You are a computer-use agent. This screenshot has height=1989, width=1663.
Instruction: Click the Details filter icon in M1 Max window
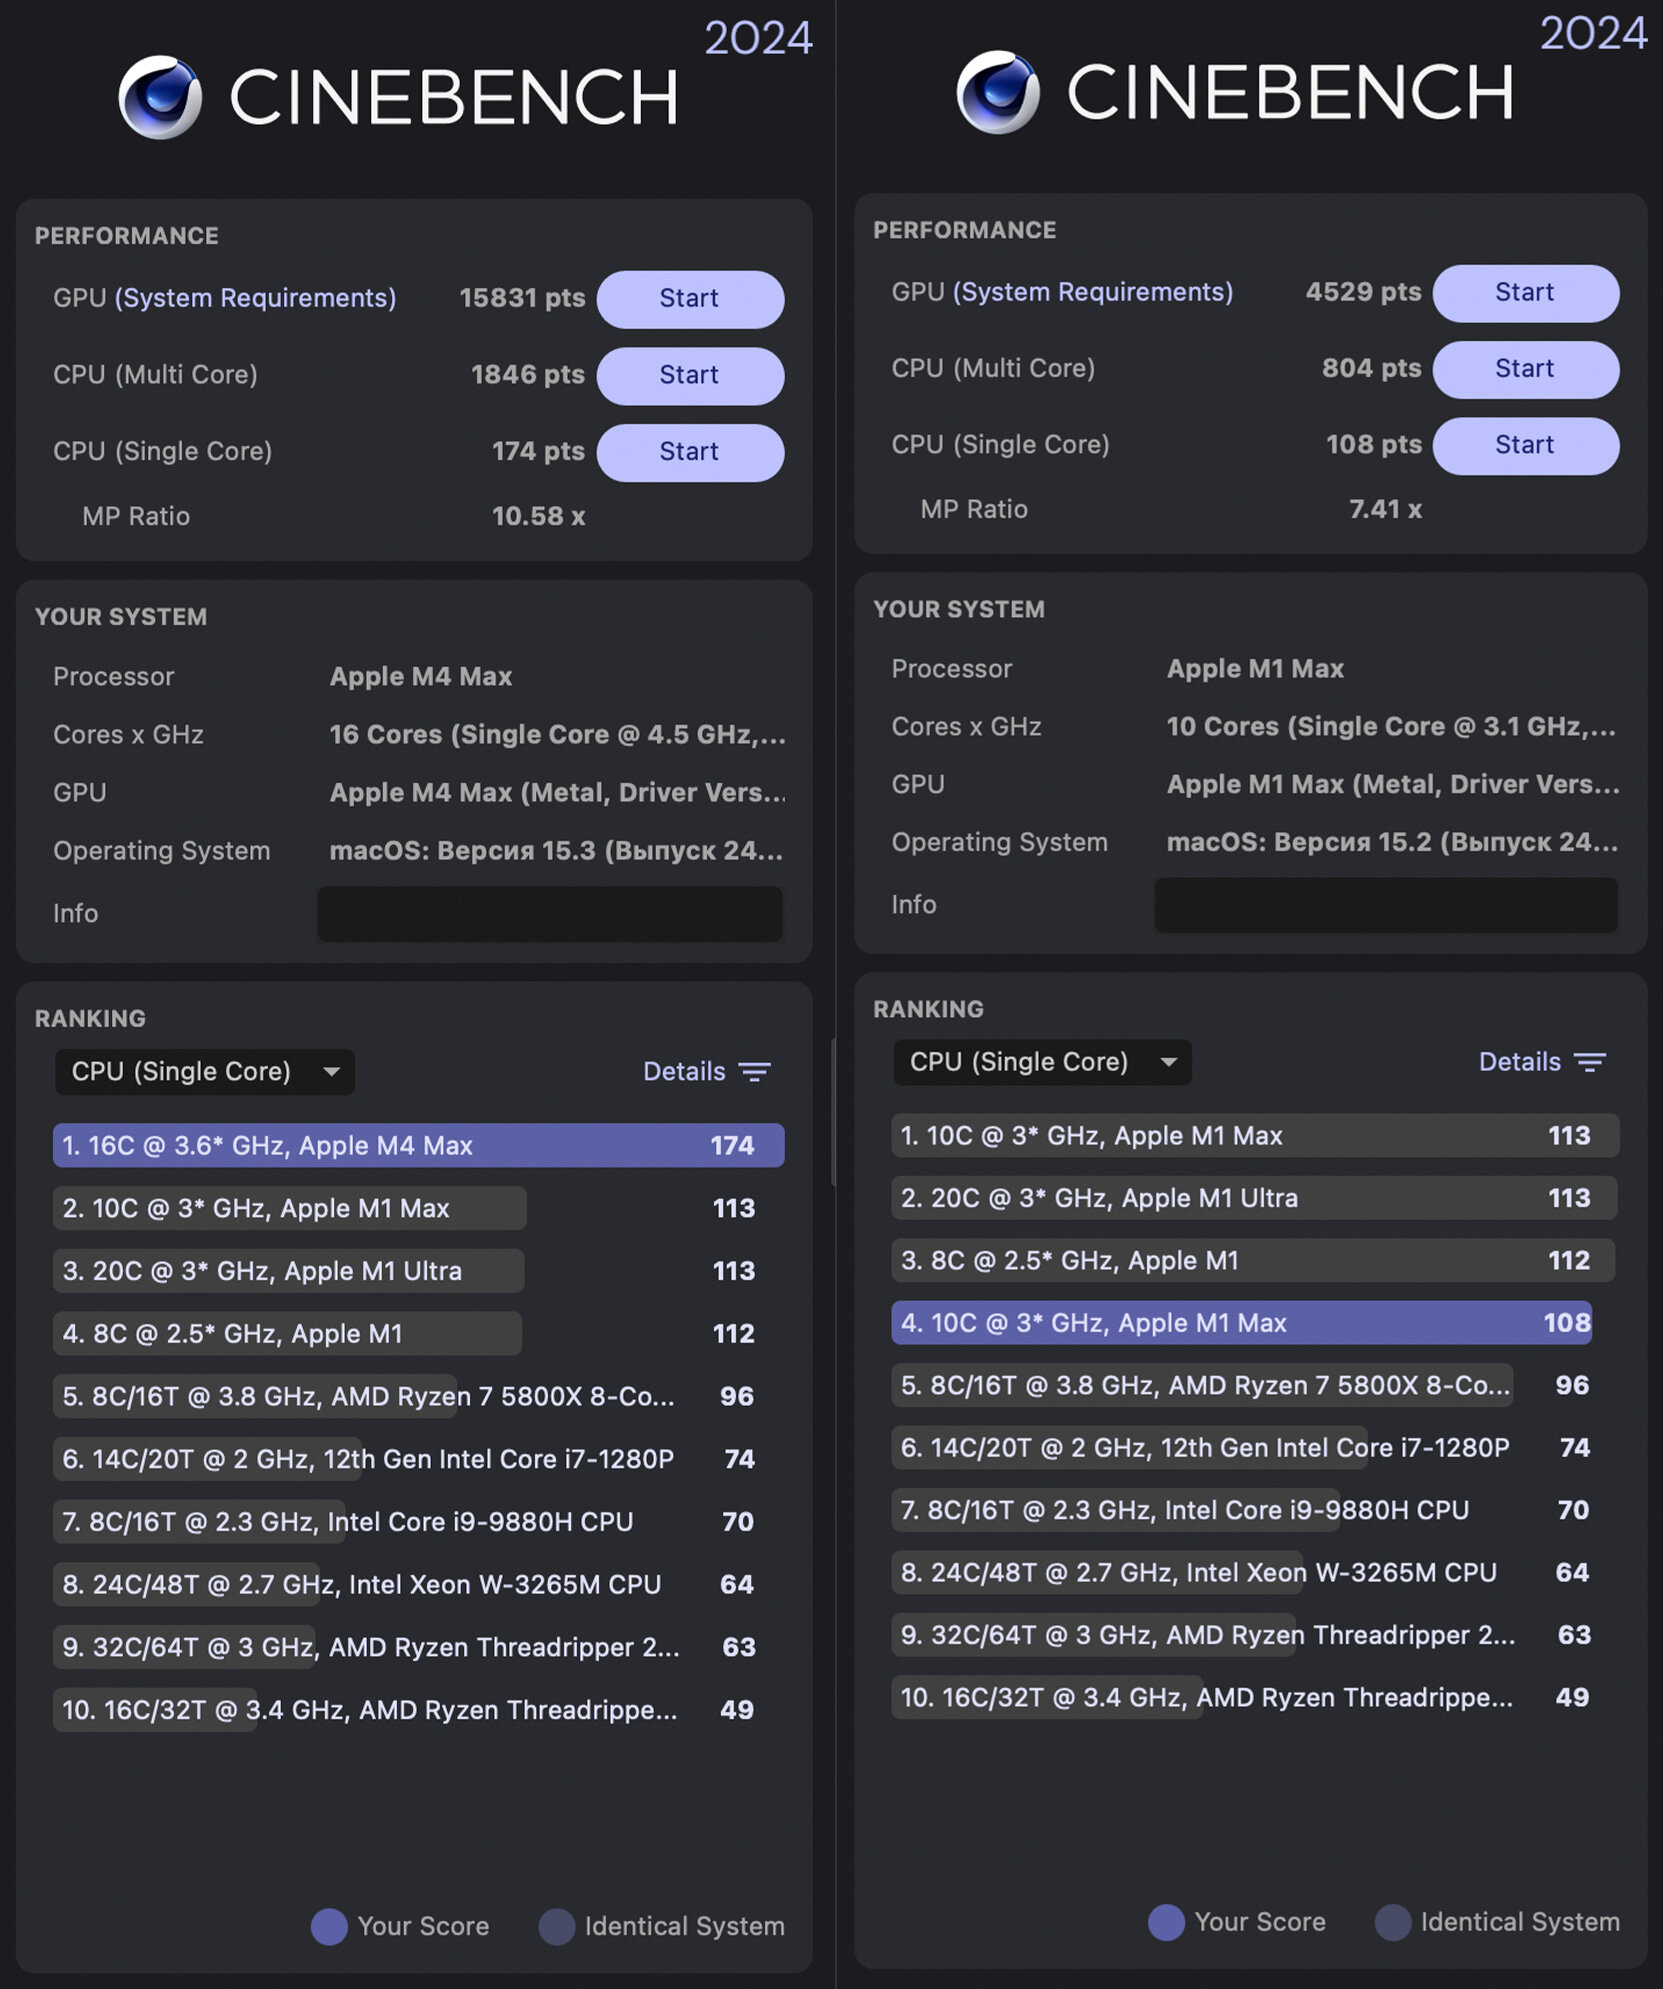(x=1590, y=1062)
